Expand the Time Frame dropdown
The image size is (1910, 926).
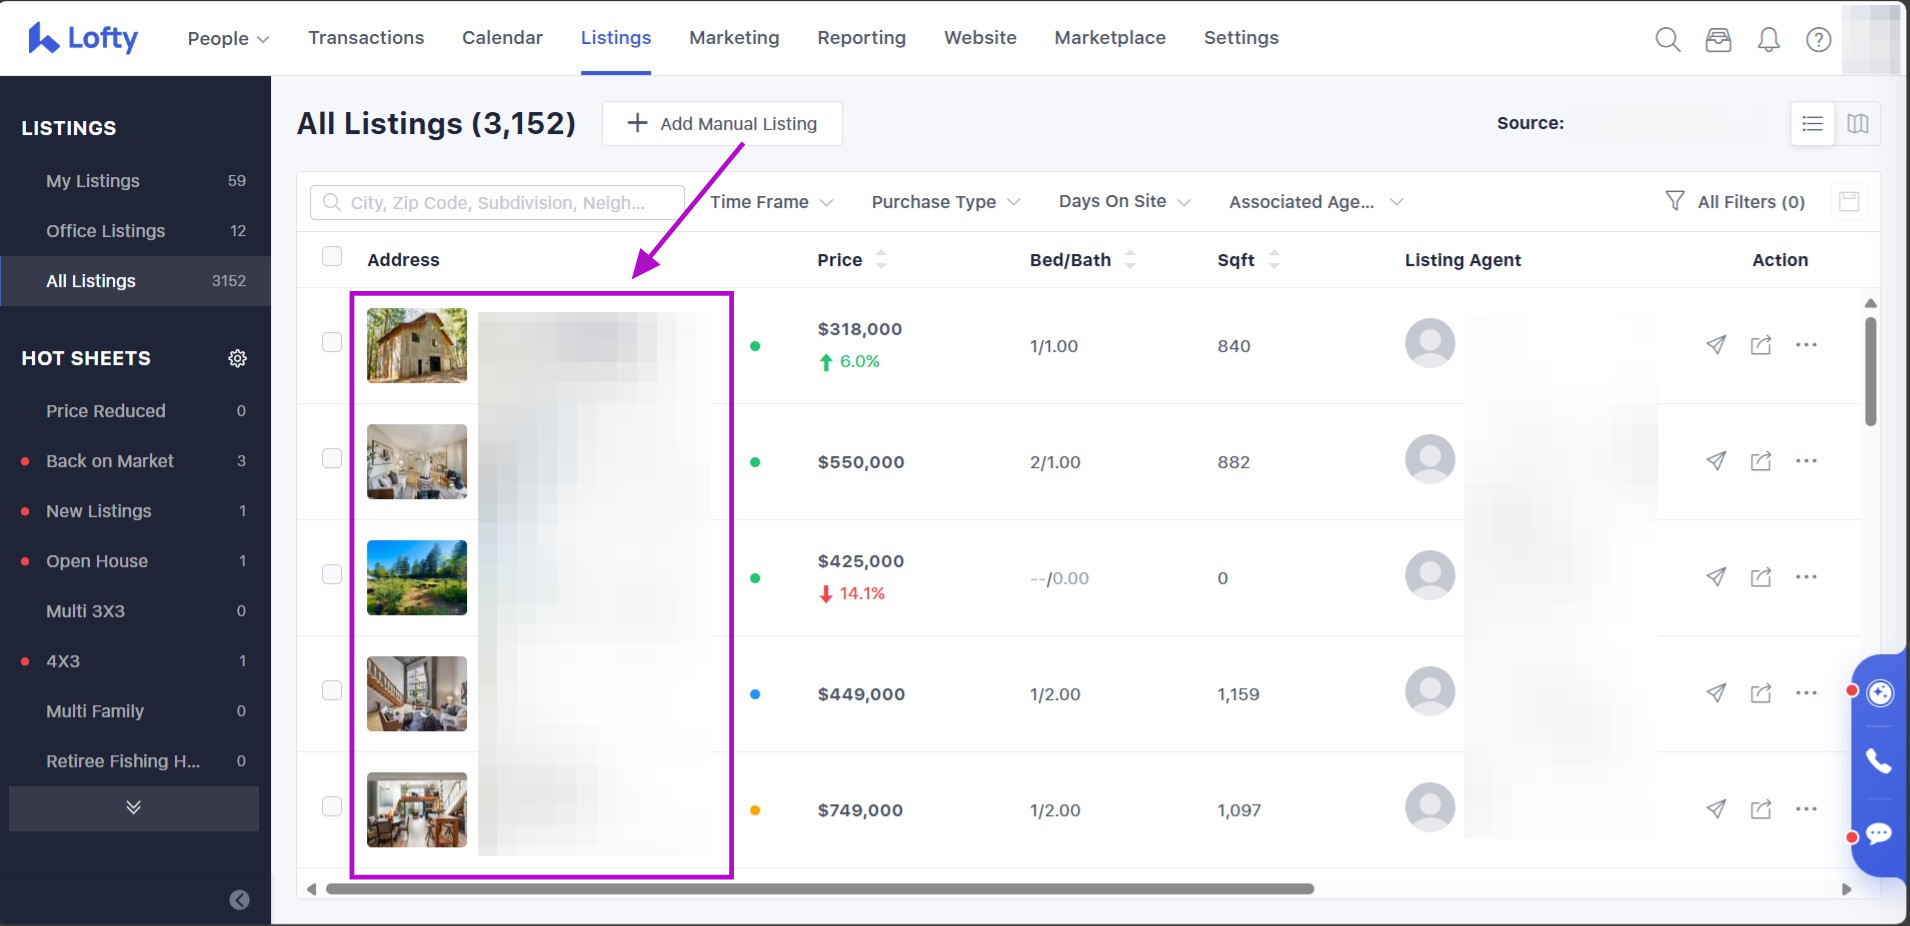point(771,202)
